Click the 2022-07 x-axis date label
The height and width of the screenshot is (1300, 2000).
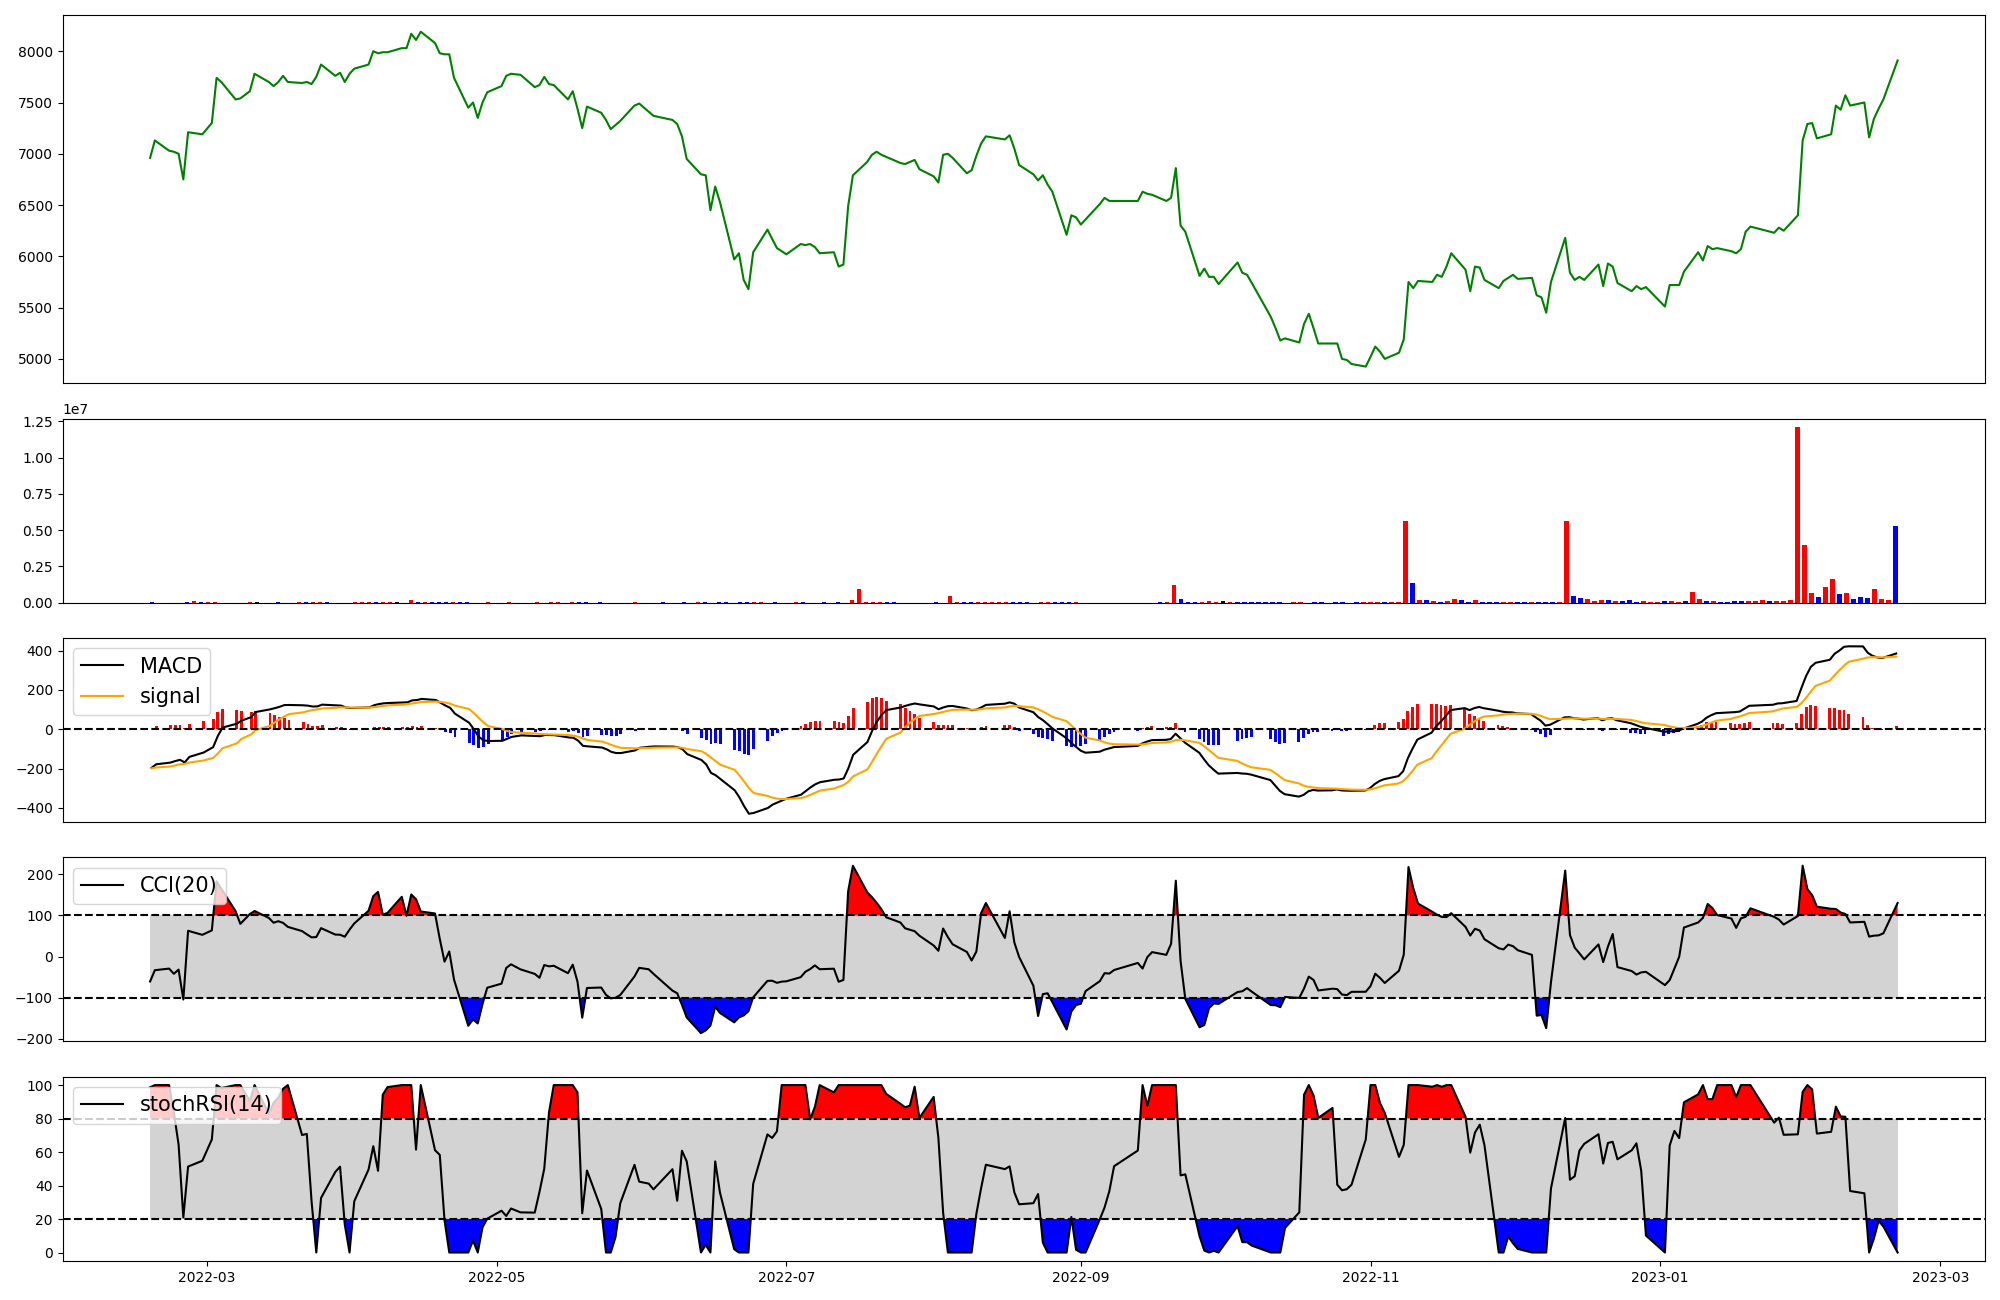tap(786, 1277)
